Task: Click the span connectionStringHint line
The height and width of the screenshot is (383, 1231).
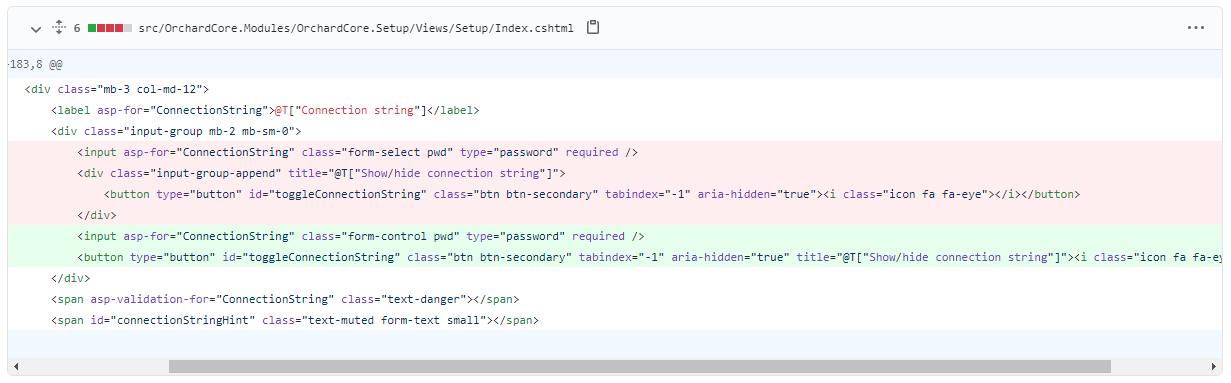Action: tap(615, 320)
